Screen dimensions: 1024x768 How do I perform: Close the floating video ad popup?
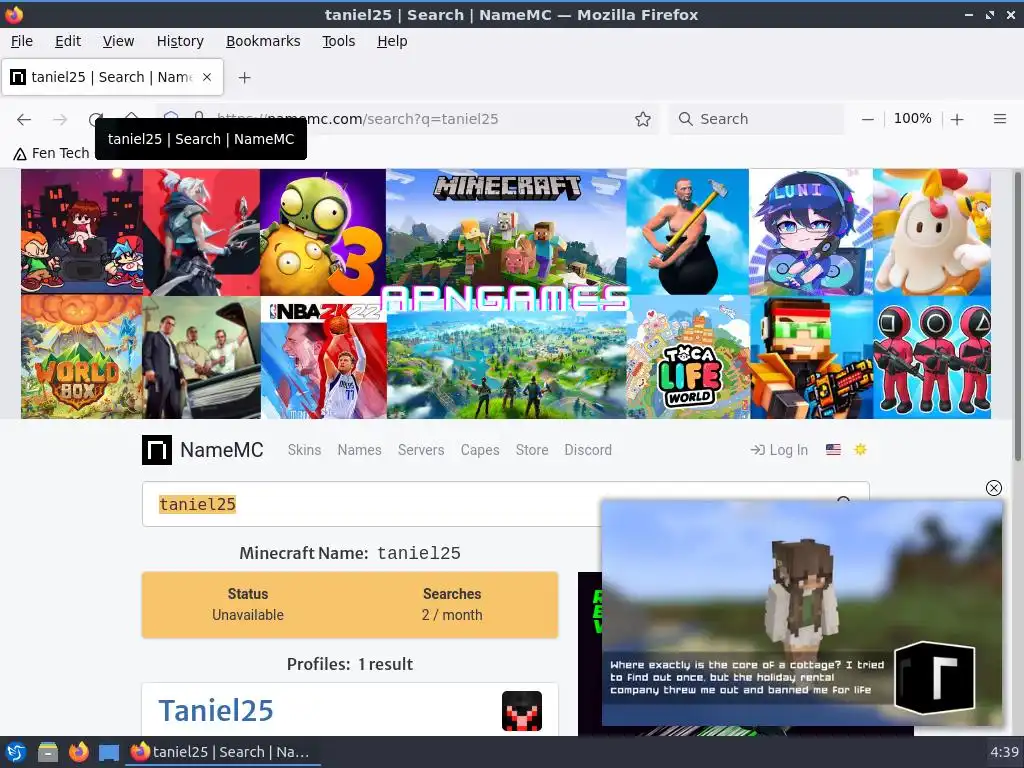click(993, 488)
